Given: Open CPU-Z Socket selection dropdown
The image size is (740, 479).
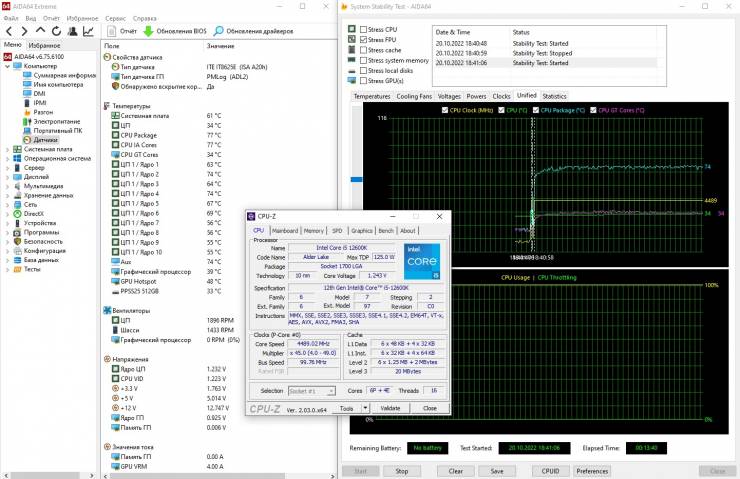Looking at the screenshot, I should (311, 391).
